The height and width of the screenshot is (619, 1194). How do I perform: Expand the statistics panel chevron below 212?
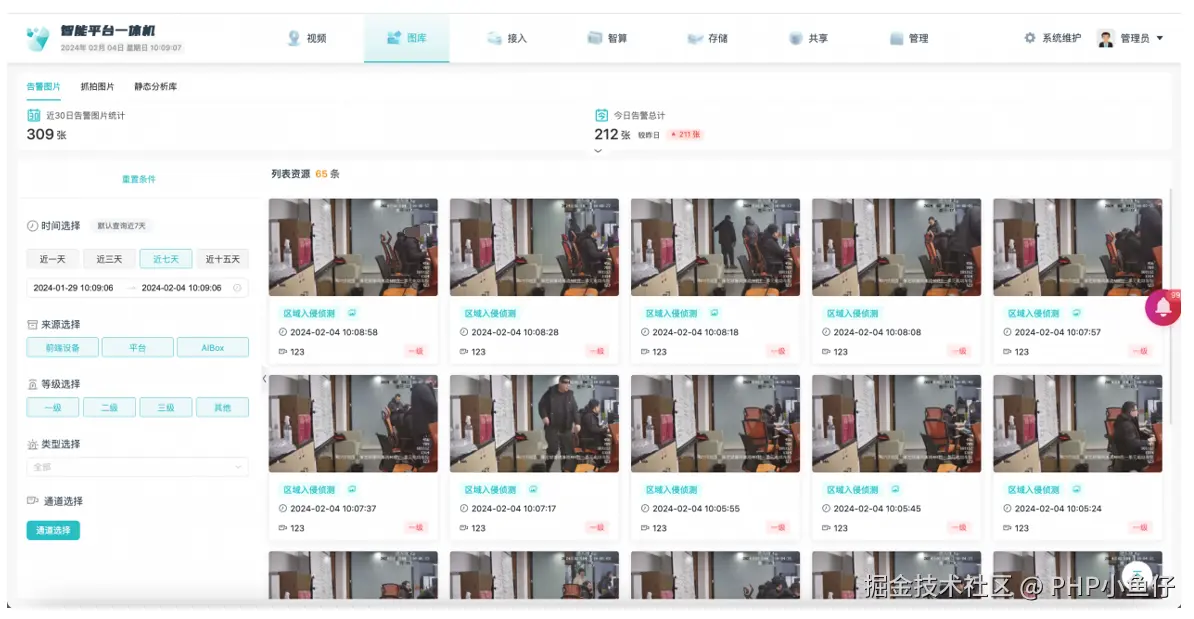pyautogui.click(x=598, y=151)
